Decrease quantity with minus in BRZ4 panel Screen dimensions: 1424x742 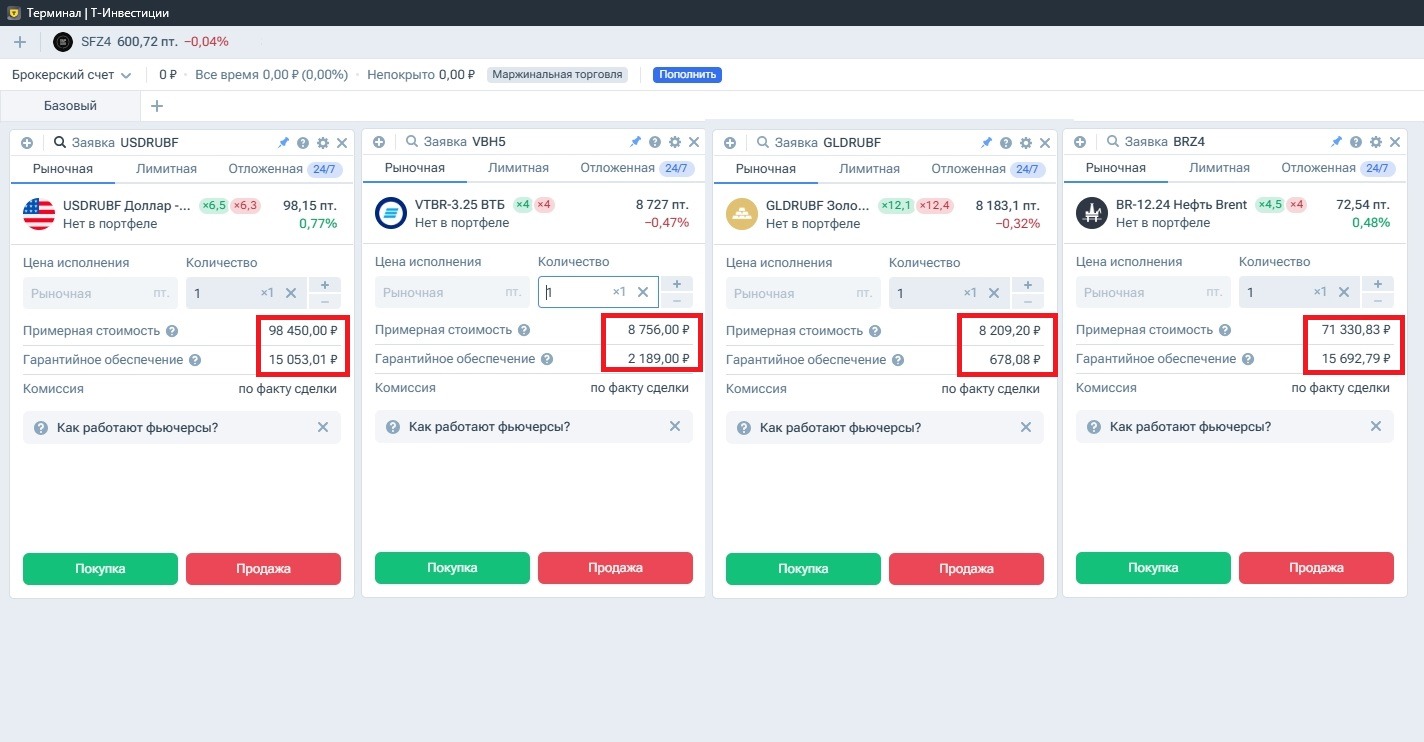[1378, 300]
